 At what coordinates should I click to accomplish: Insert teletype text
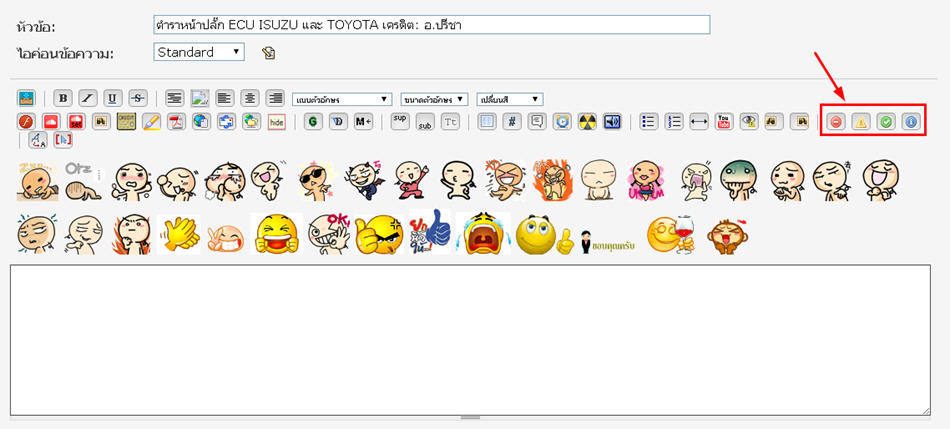coord(450,122)
